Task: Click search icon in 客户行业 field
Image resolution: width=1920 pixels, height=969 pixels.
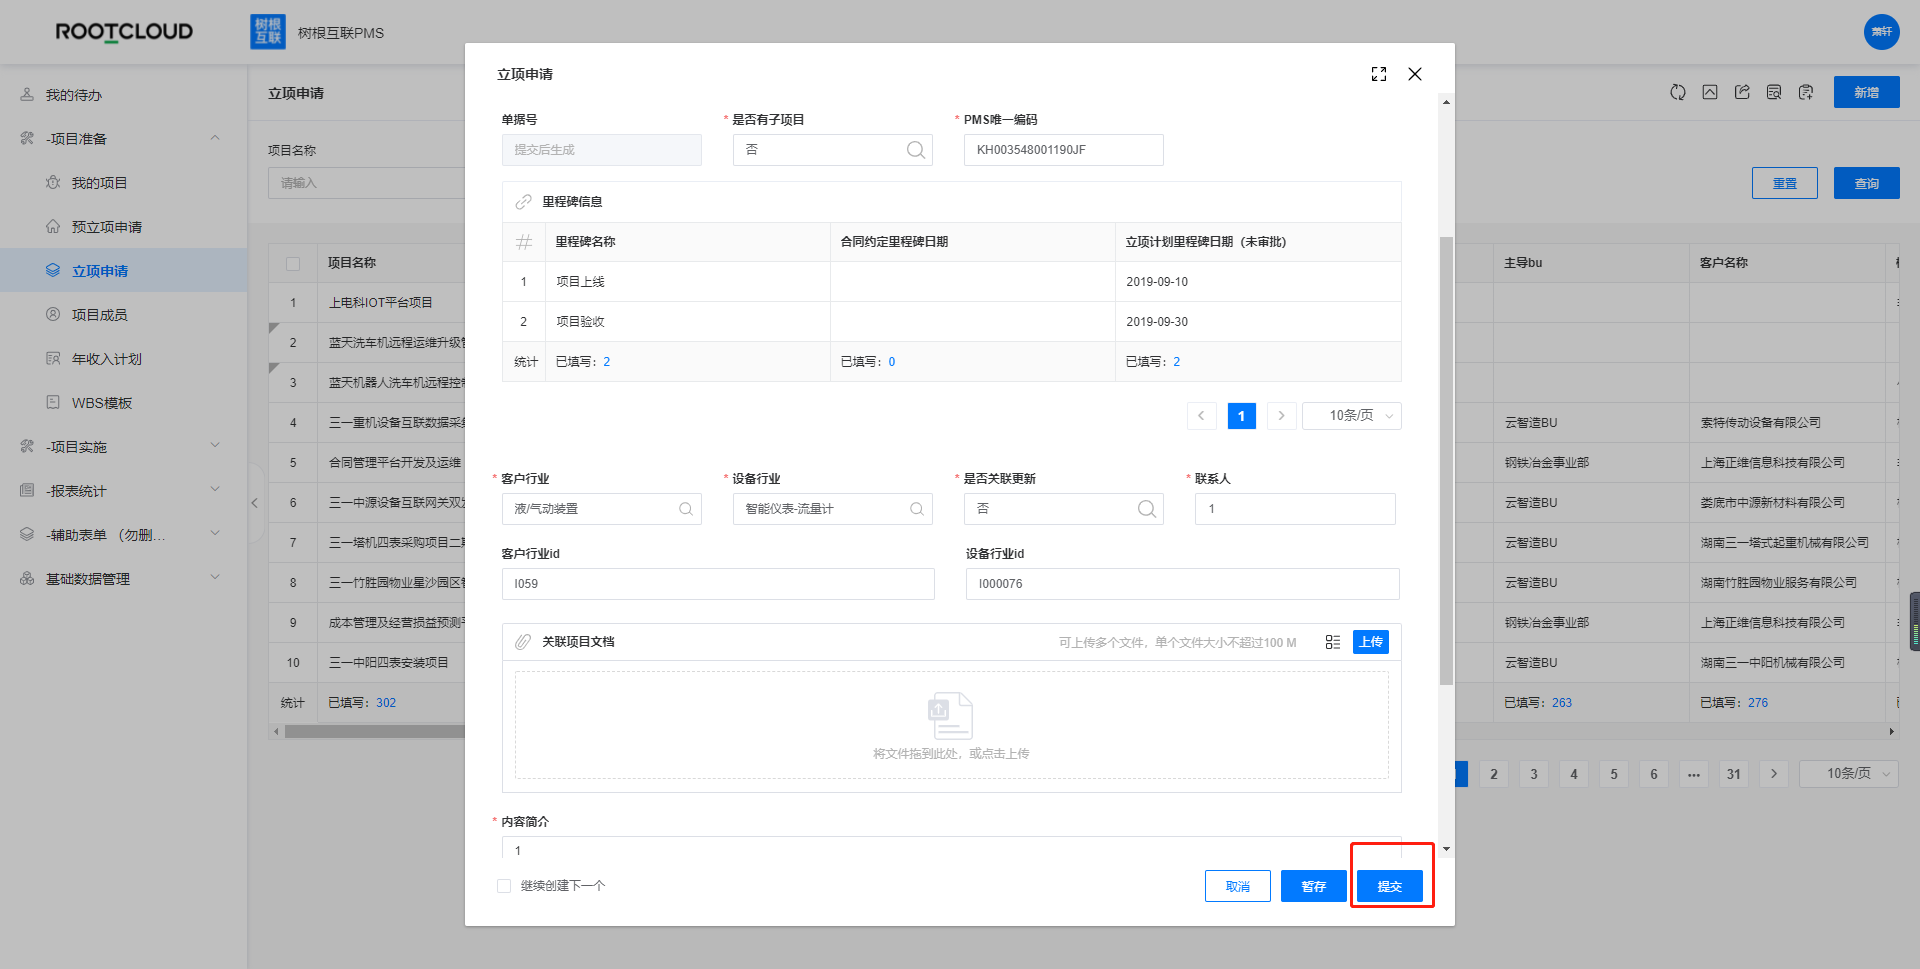Action: tap(686, 509)
